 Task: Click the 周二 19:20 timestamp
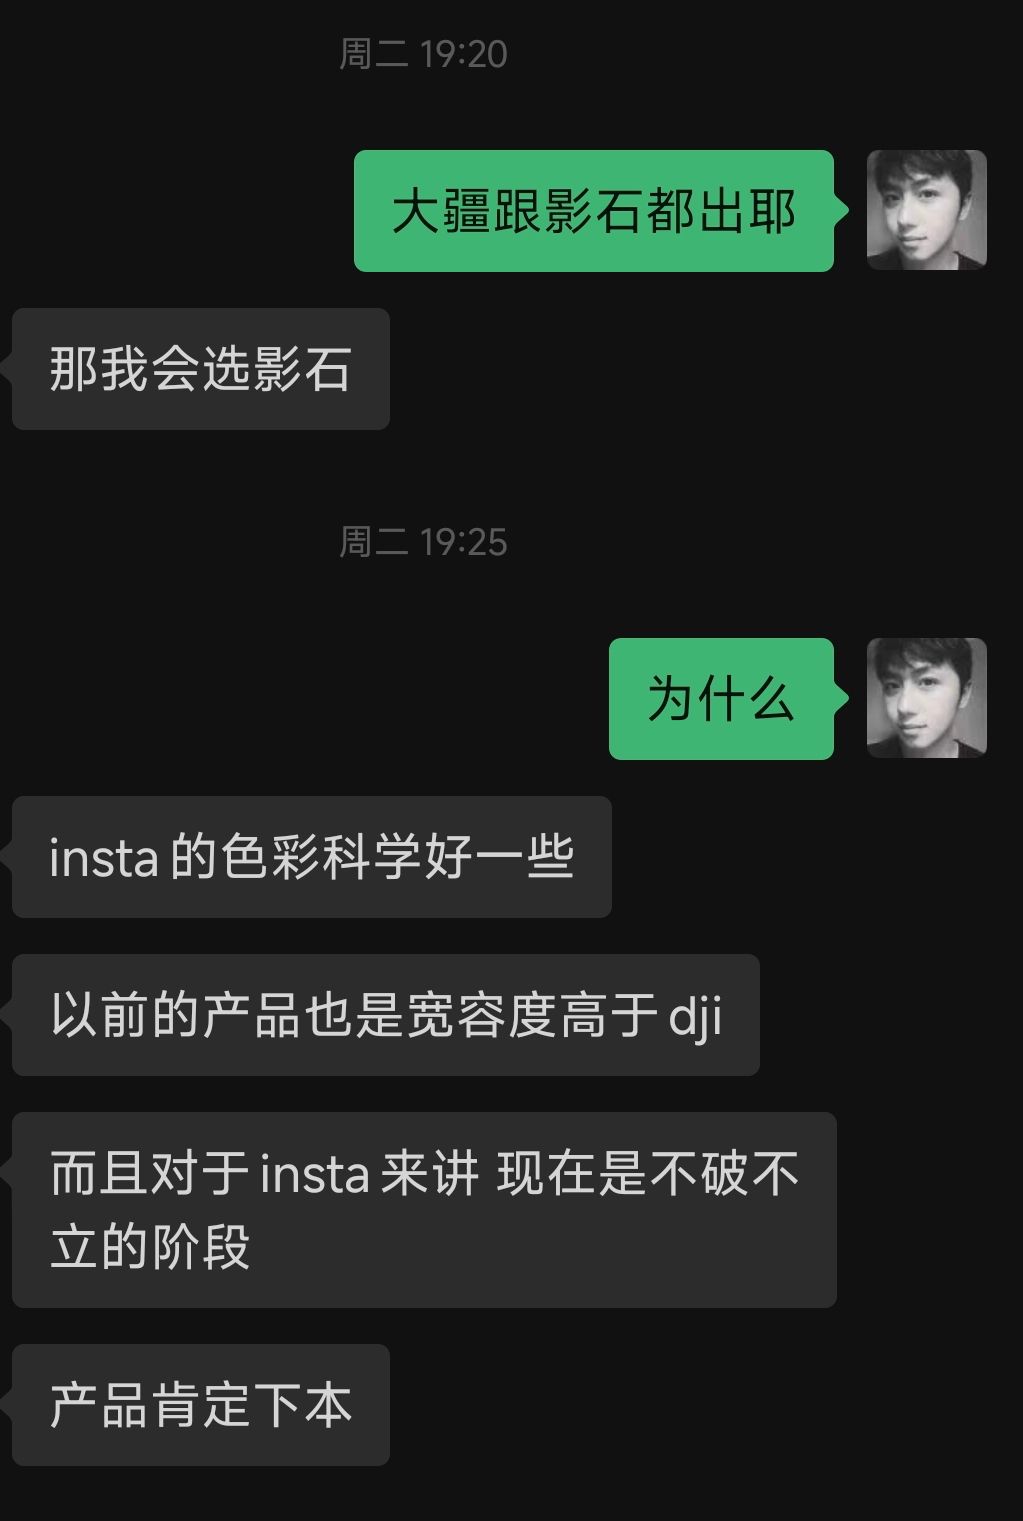423,54
